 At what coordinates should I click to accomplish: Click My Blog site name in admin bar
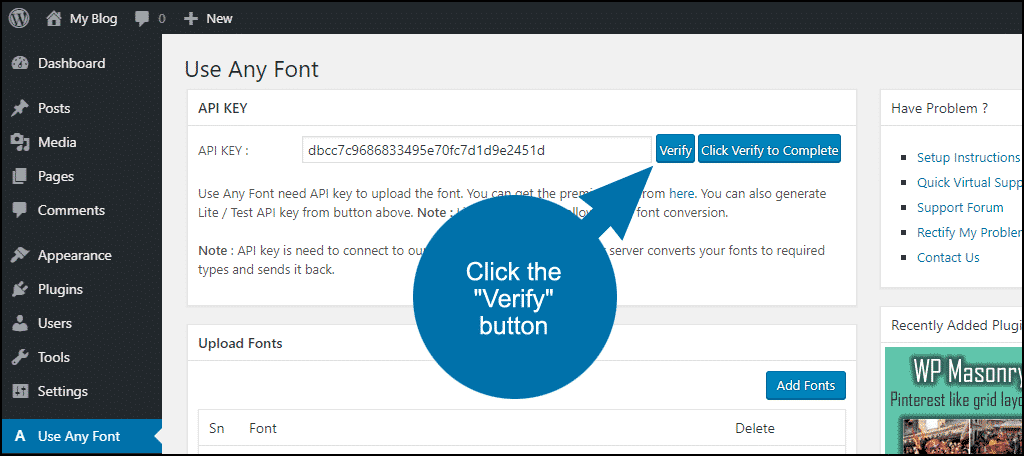[x=93, y=19]
